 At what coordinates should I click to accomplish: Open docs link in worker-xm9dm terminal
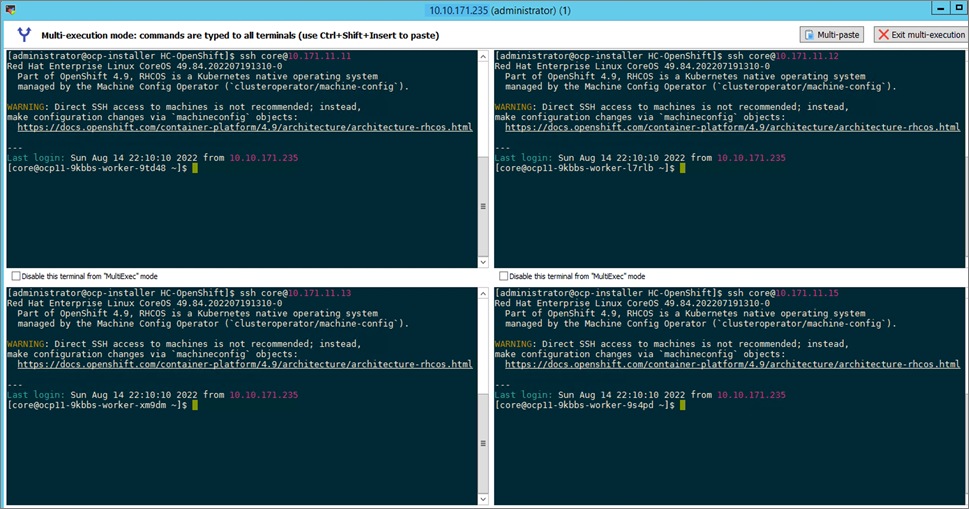click(x=245, y=364)
